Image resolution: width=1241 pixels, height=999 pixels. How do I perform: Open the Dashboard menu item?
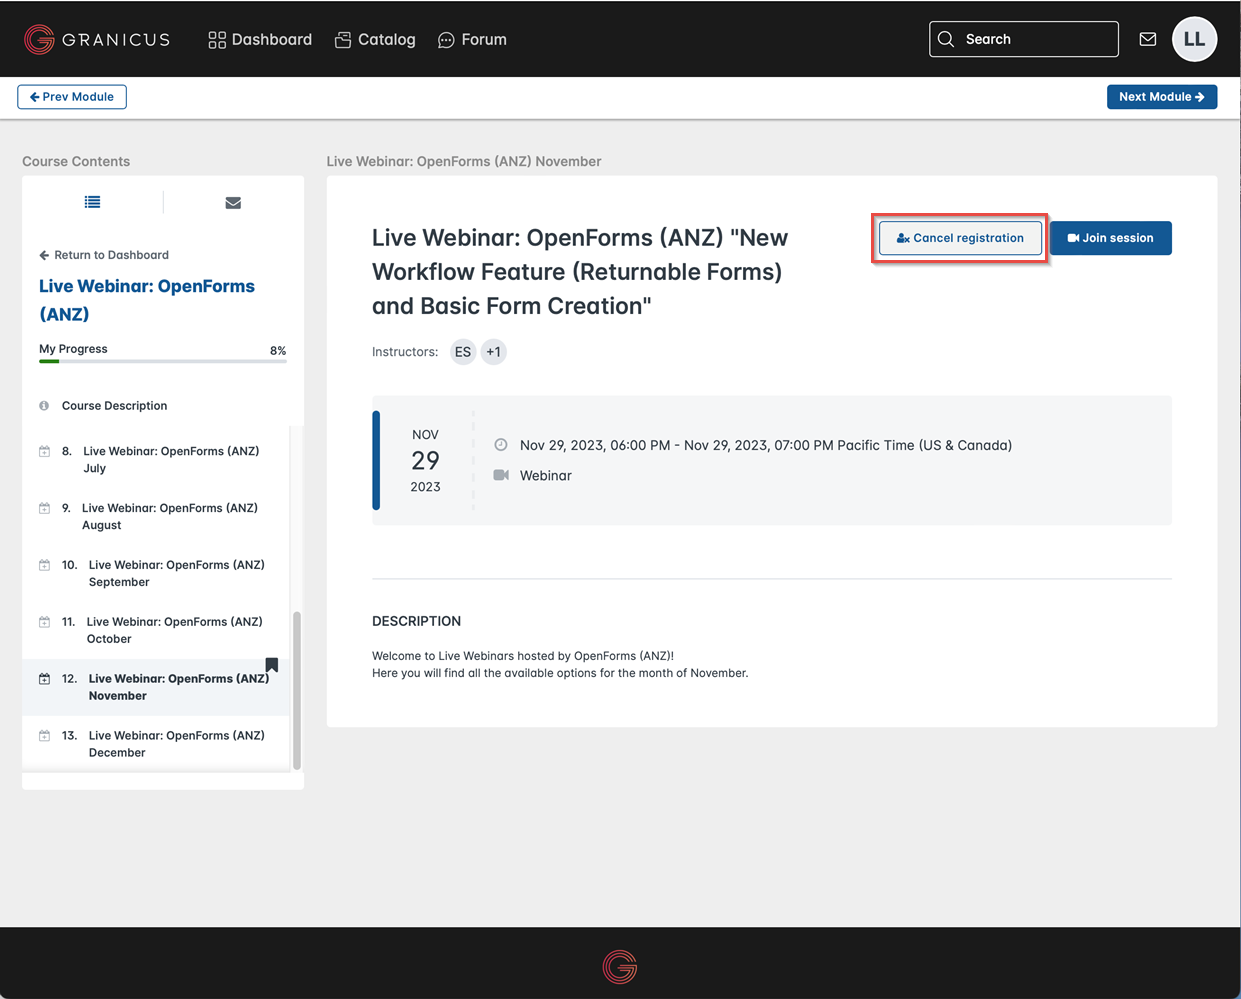click(260, 40)
